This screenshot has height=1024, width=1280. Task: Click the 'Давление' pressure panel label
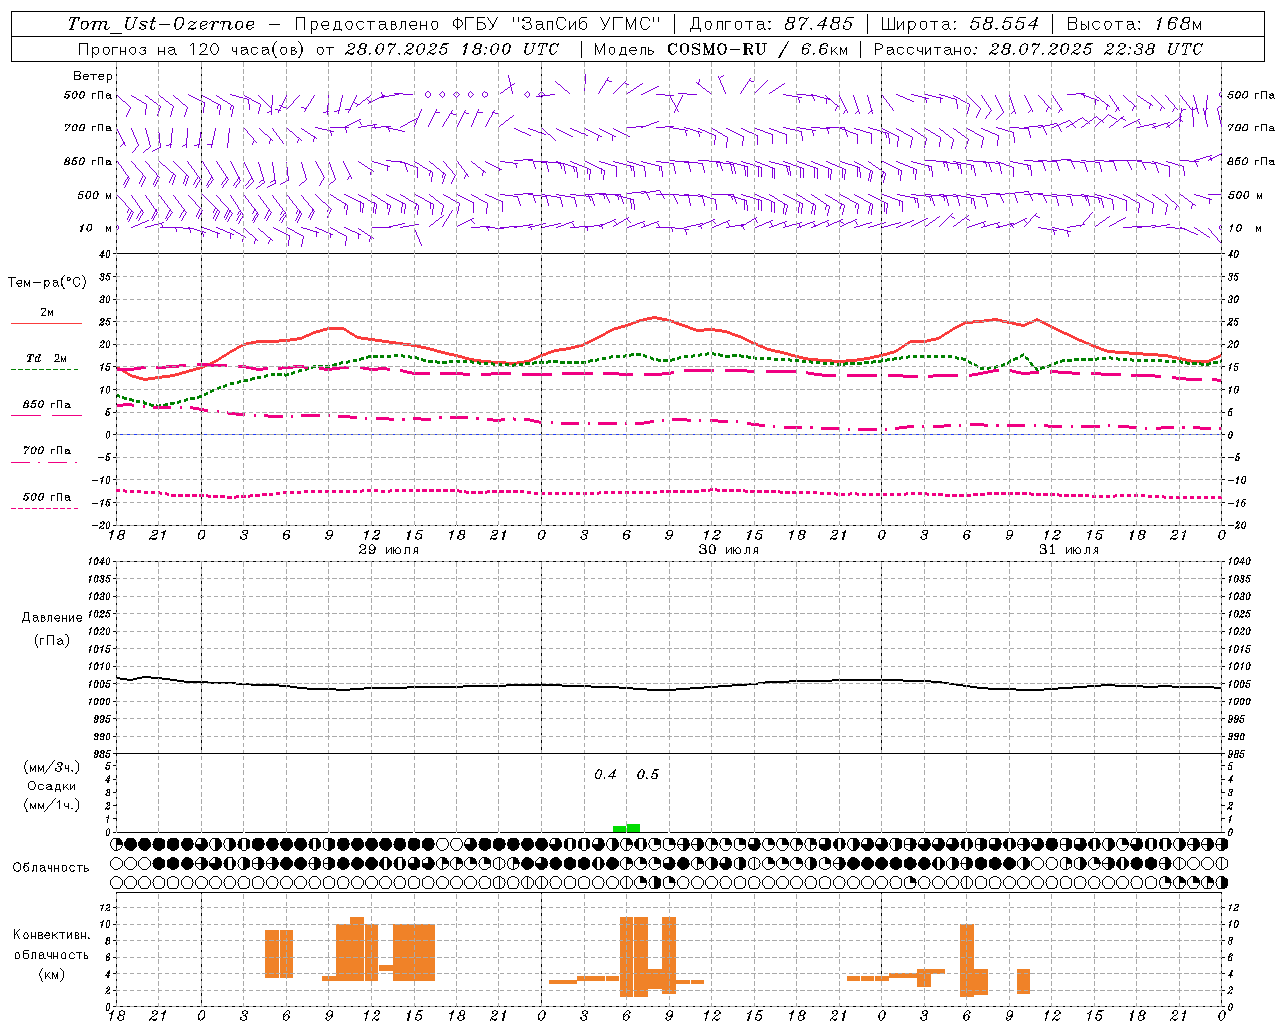pyautogui.click(x=52, y=618)
